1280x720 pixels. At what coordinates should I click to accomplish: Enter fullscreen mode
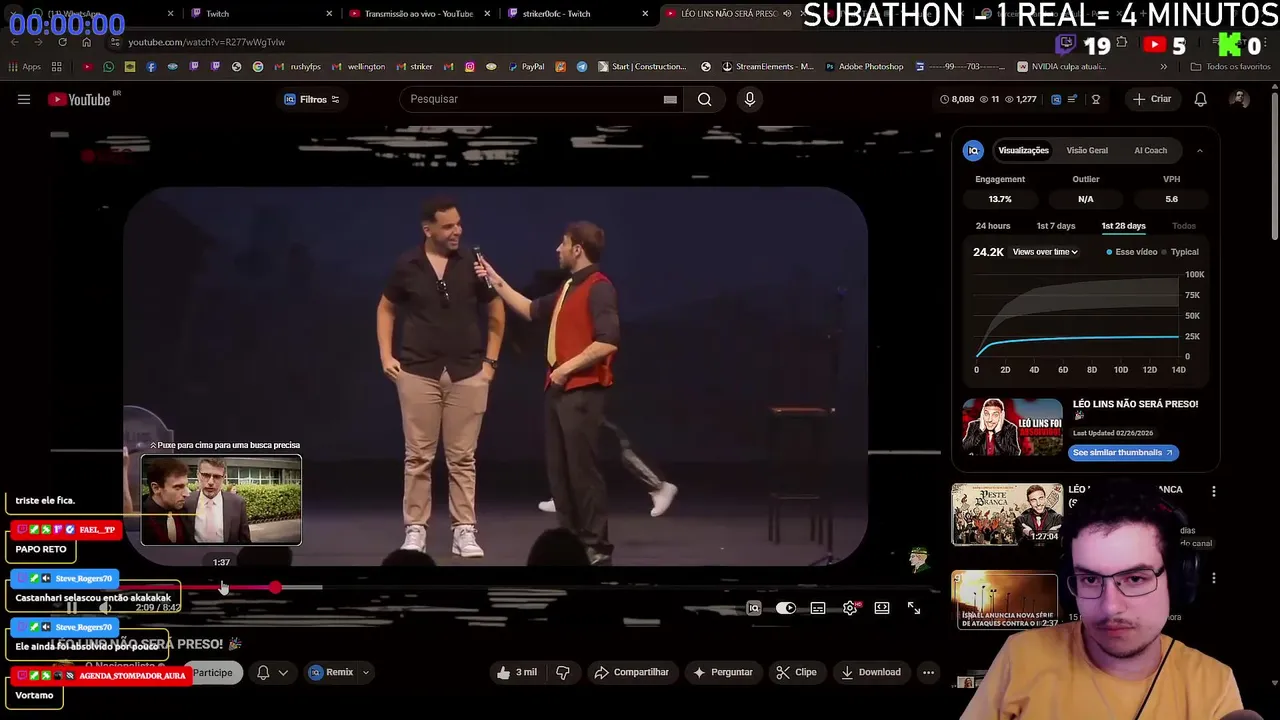pyautogui.click(x=914, y=608)
